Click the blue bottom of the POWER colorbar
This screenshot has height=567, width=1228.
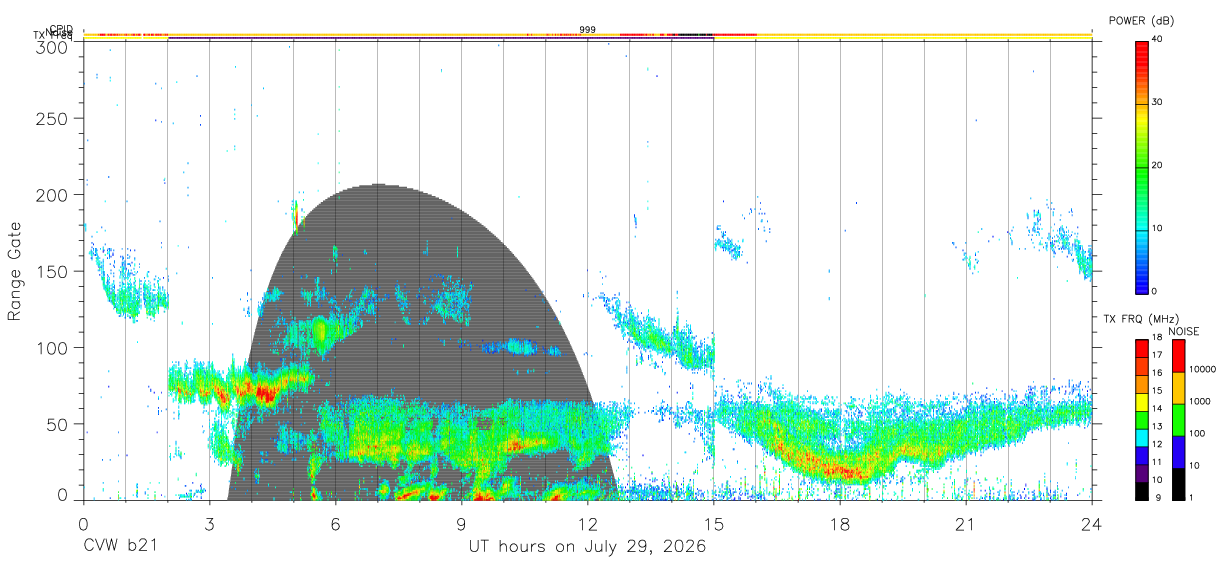(1142, 280)
